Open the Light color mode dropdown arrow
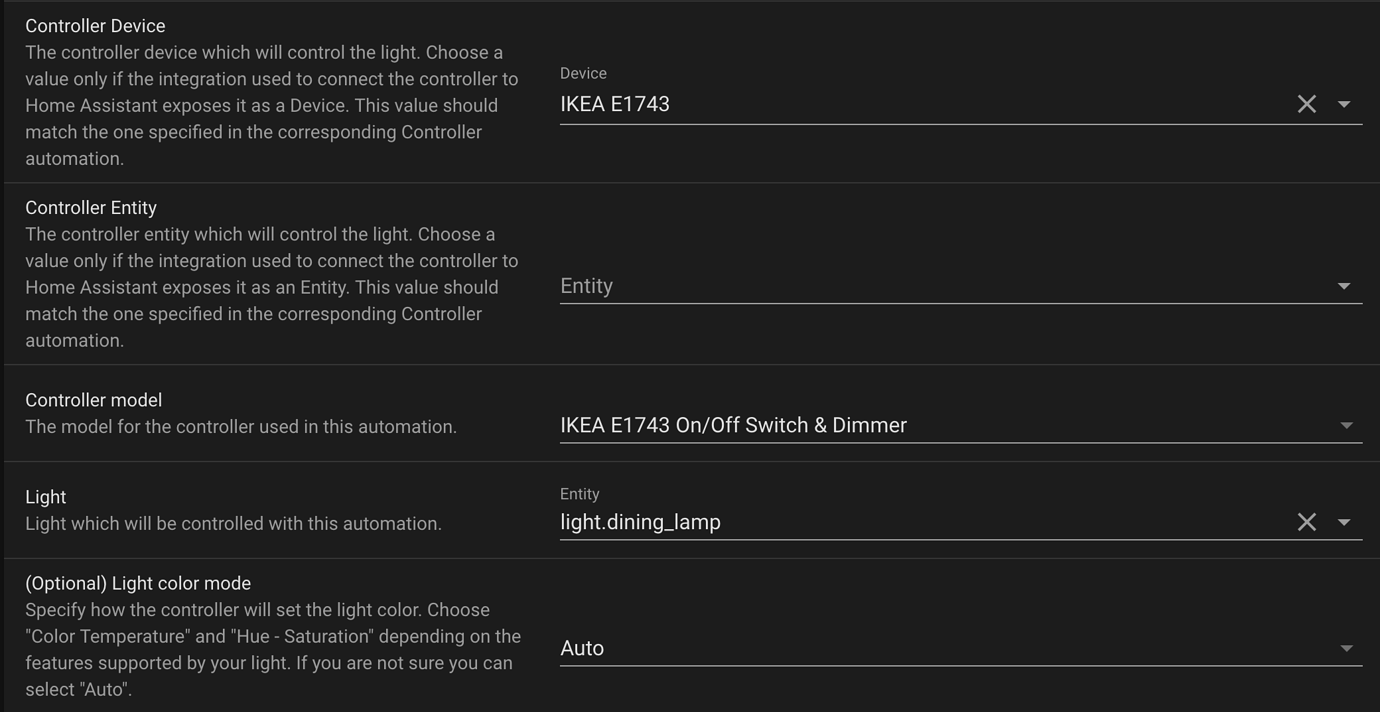The width and height of the screenshot is (1380, 712). [x=1345, y=647]
